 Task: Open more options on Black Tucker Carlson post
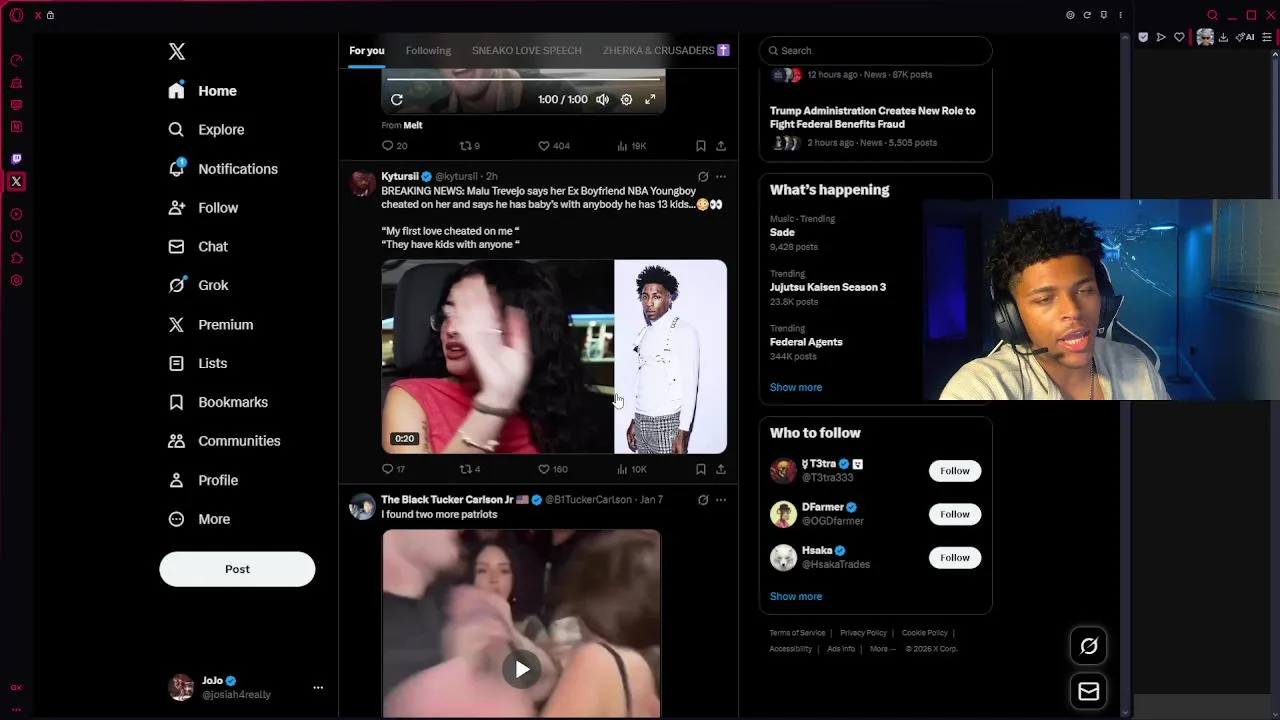tap(721, 500)
